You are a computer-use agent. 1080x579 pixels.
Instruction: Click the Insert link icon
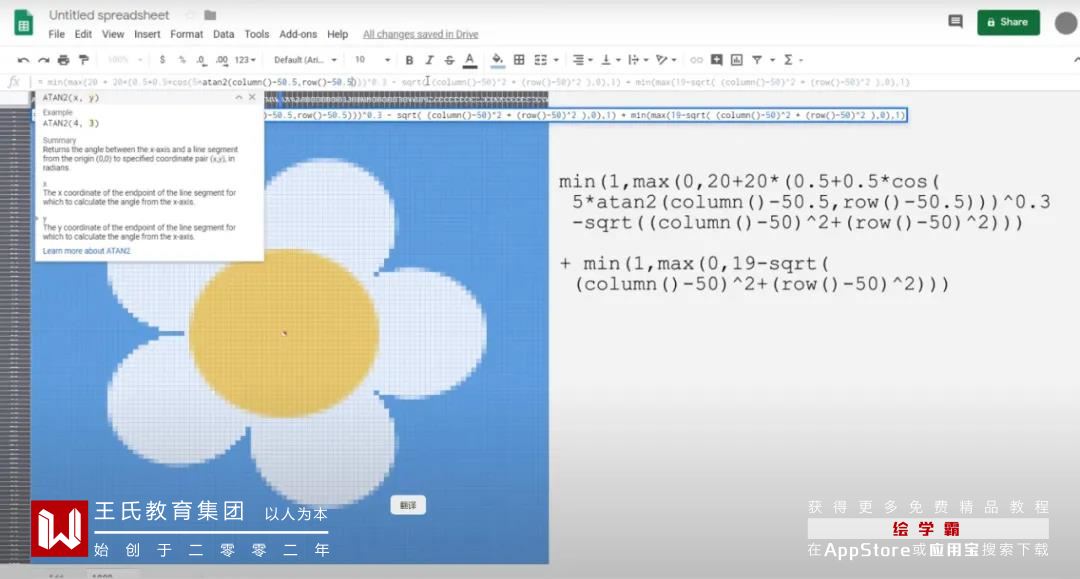point(696,61)
